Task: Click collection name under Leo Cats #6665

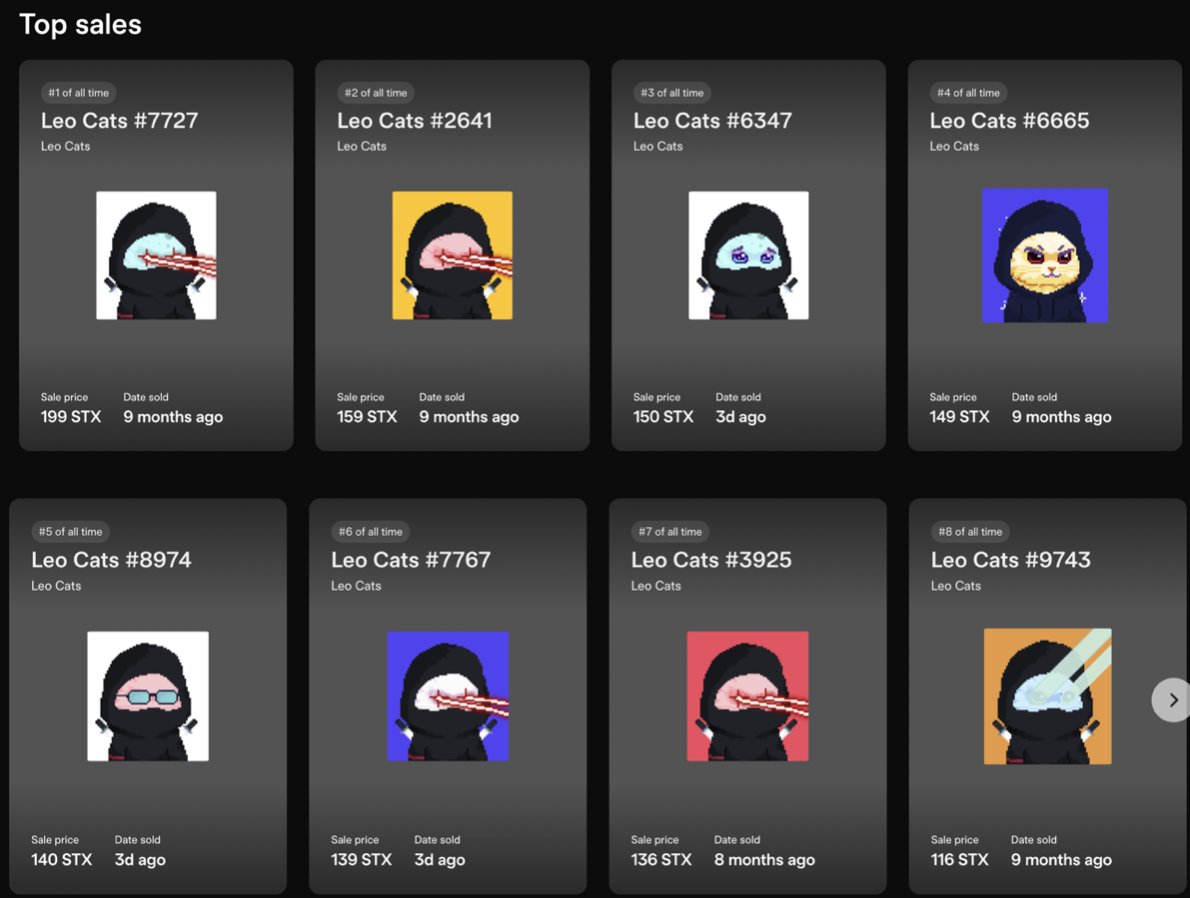Action: 954,146
